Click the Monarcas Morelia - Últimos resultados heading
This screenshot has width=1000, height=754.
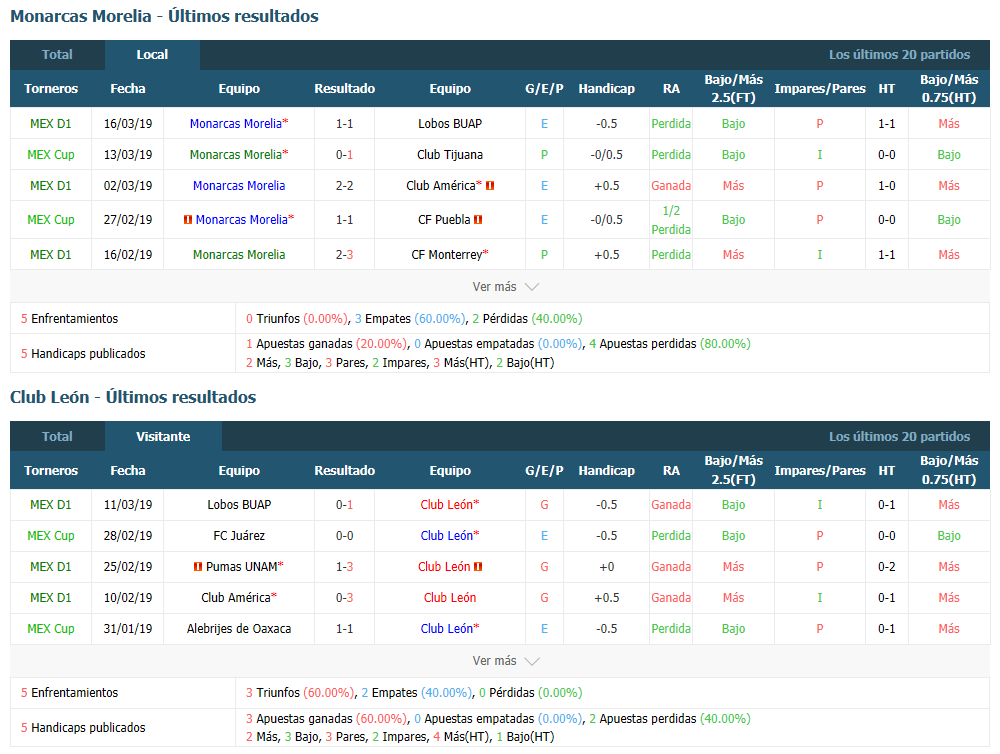tap(165, 16)
